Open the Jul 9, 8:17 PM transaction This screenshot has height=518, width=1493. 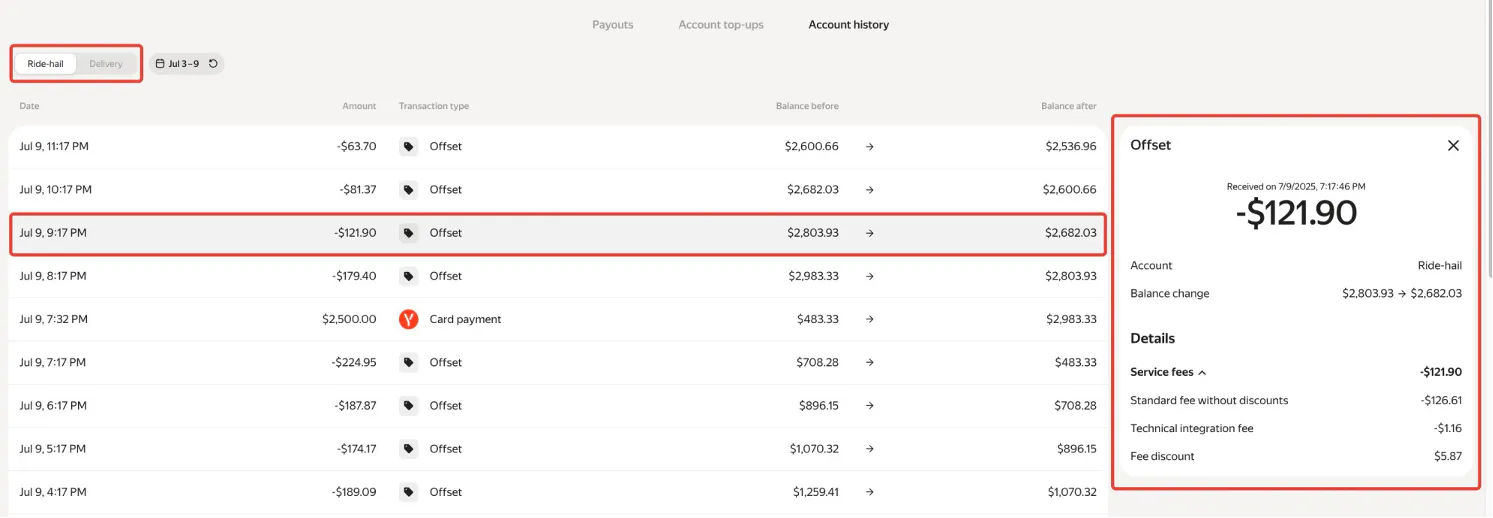558,276
